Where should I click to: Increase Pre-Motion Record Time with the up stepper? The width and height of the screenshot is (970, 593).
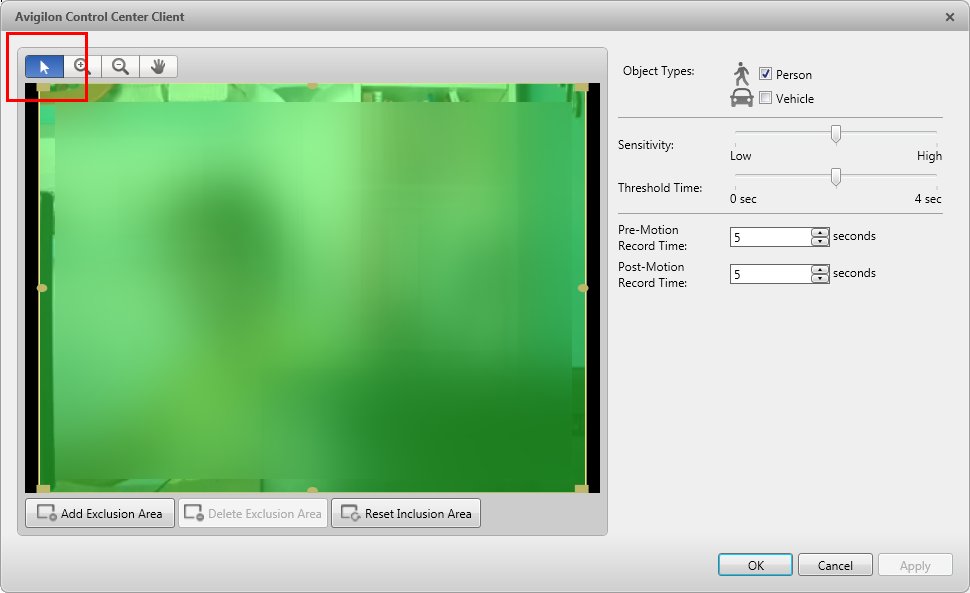point(819,232)
